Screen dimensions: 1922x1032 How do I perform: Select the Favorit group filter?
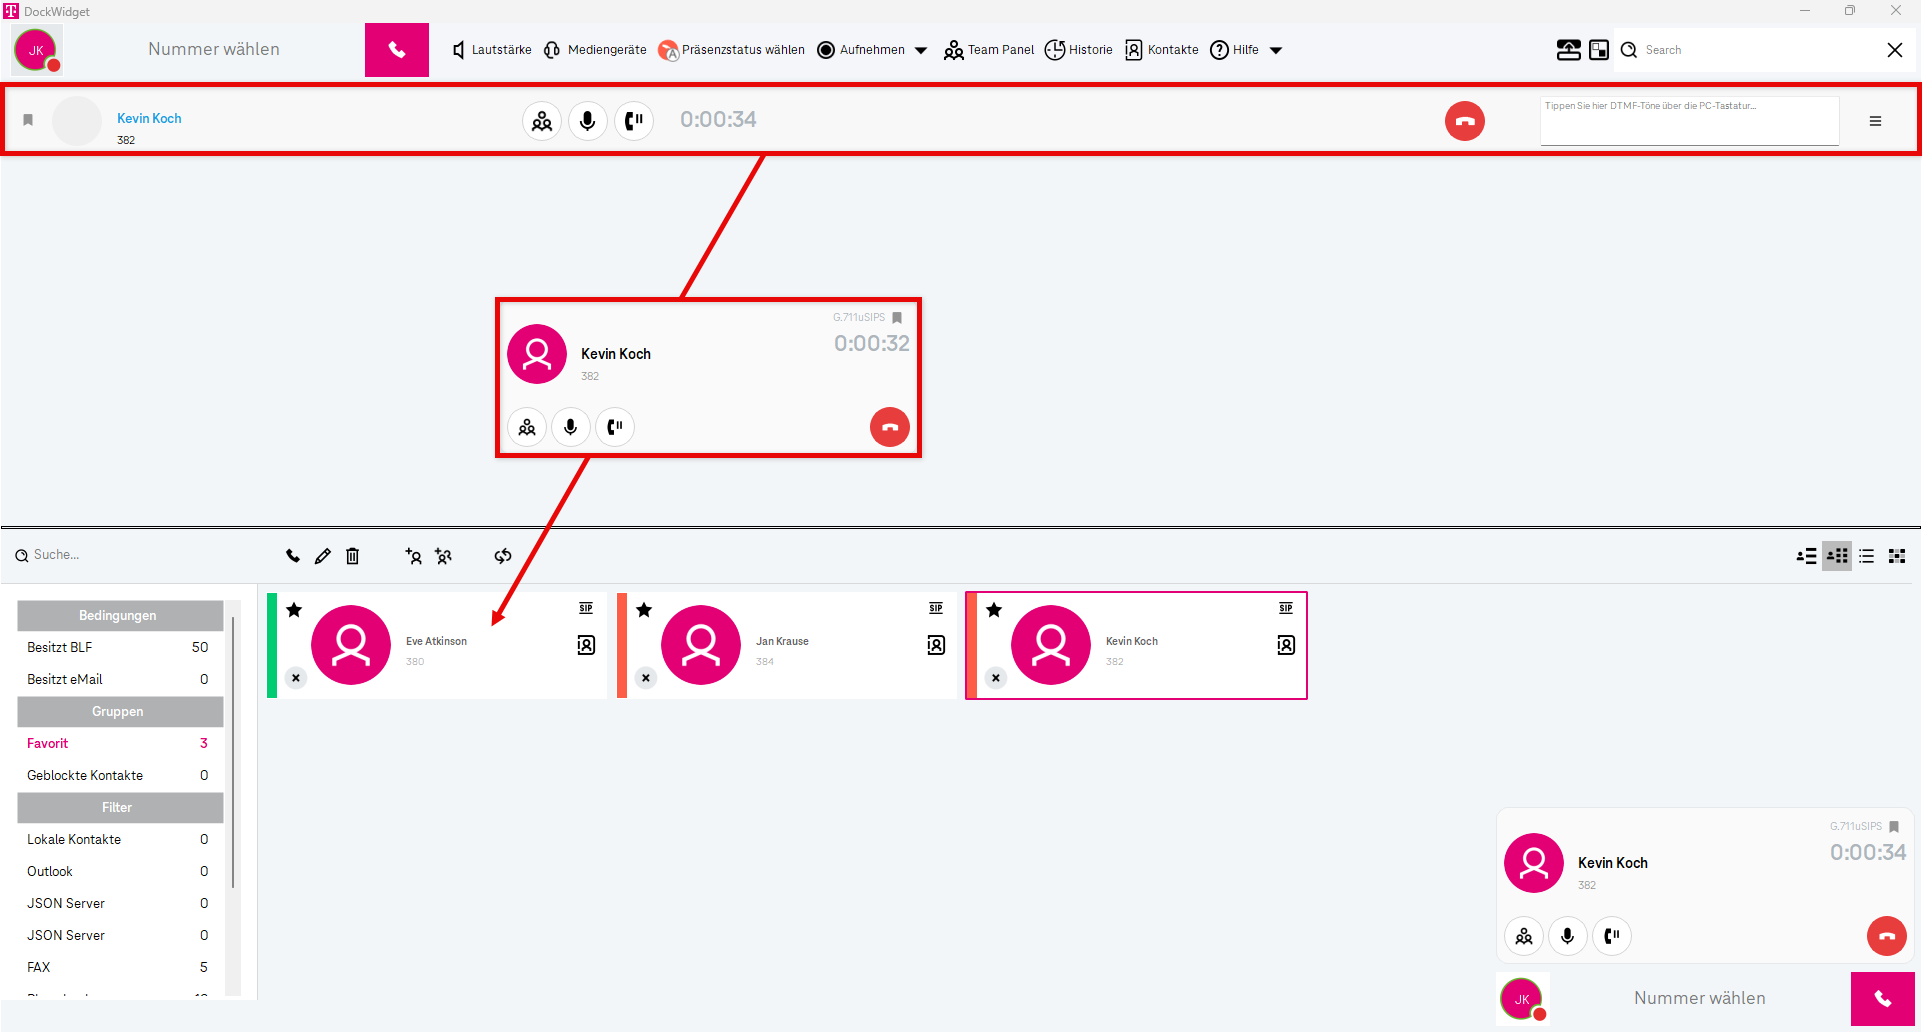click(x=48, y=743)
